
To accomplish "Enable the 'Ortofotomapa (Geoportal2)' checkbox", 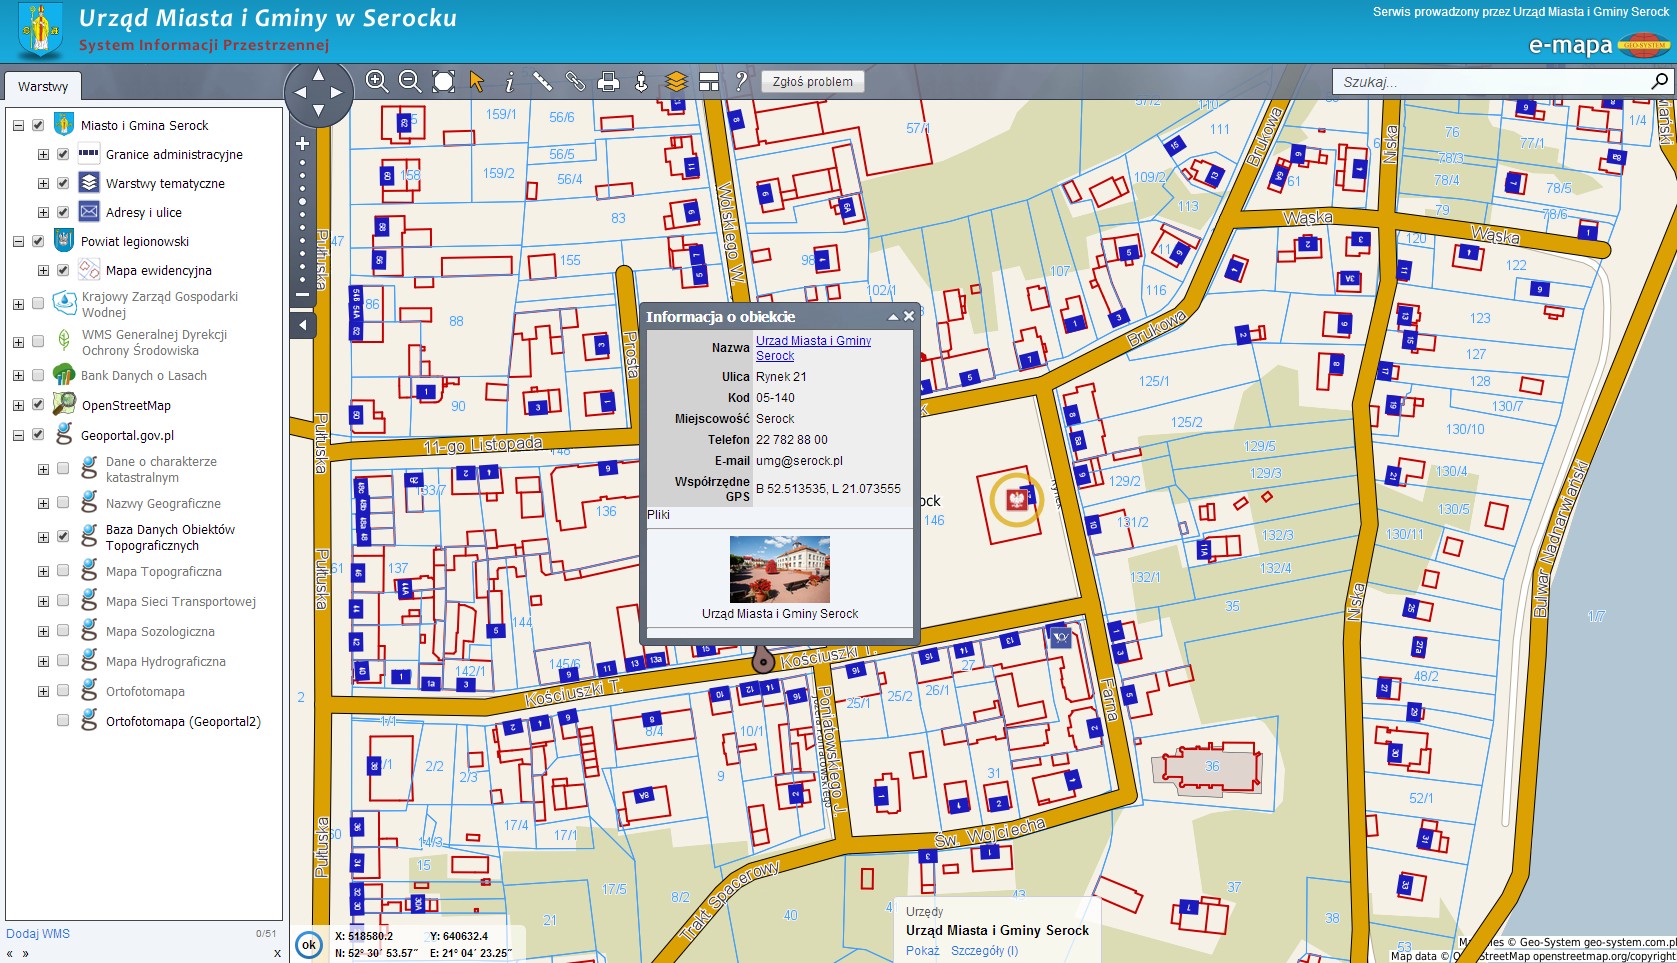I will click(63, 721).
